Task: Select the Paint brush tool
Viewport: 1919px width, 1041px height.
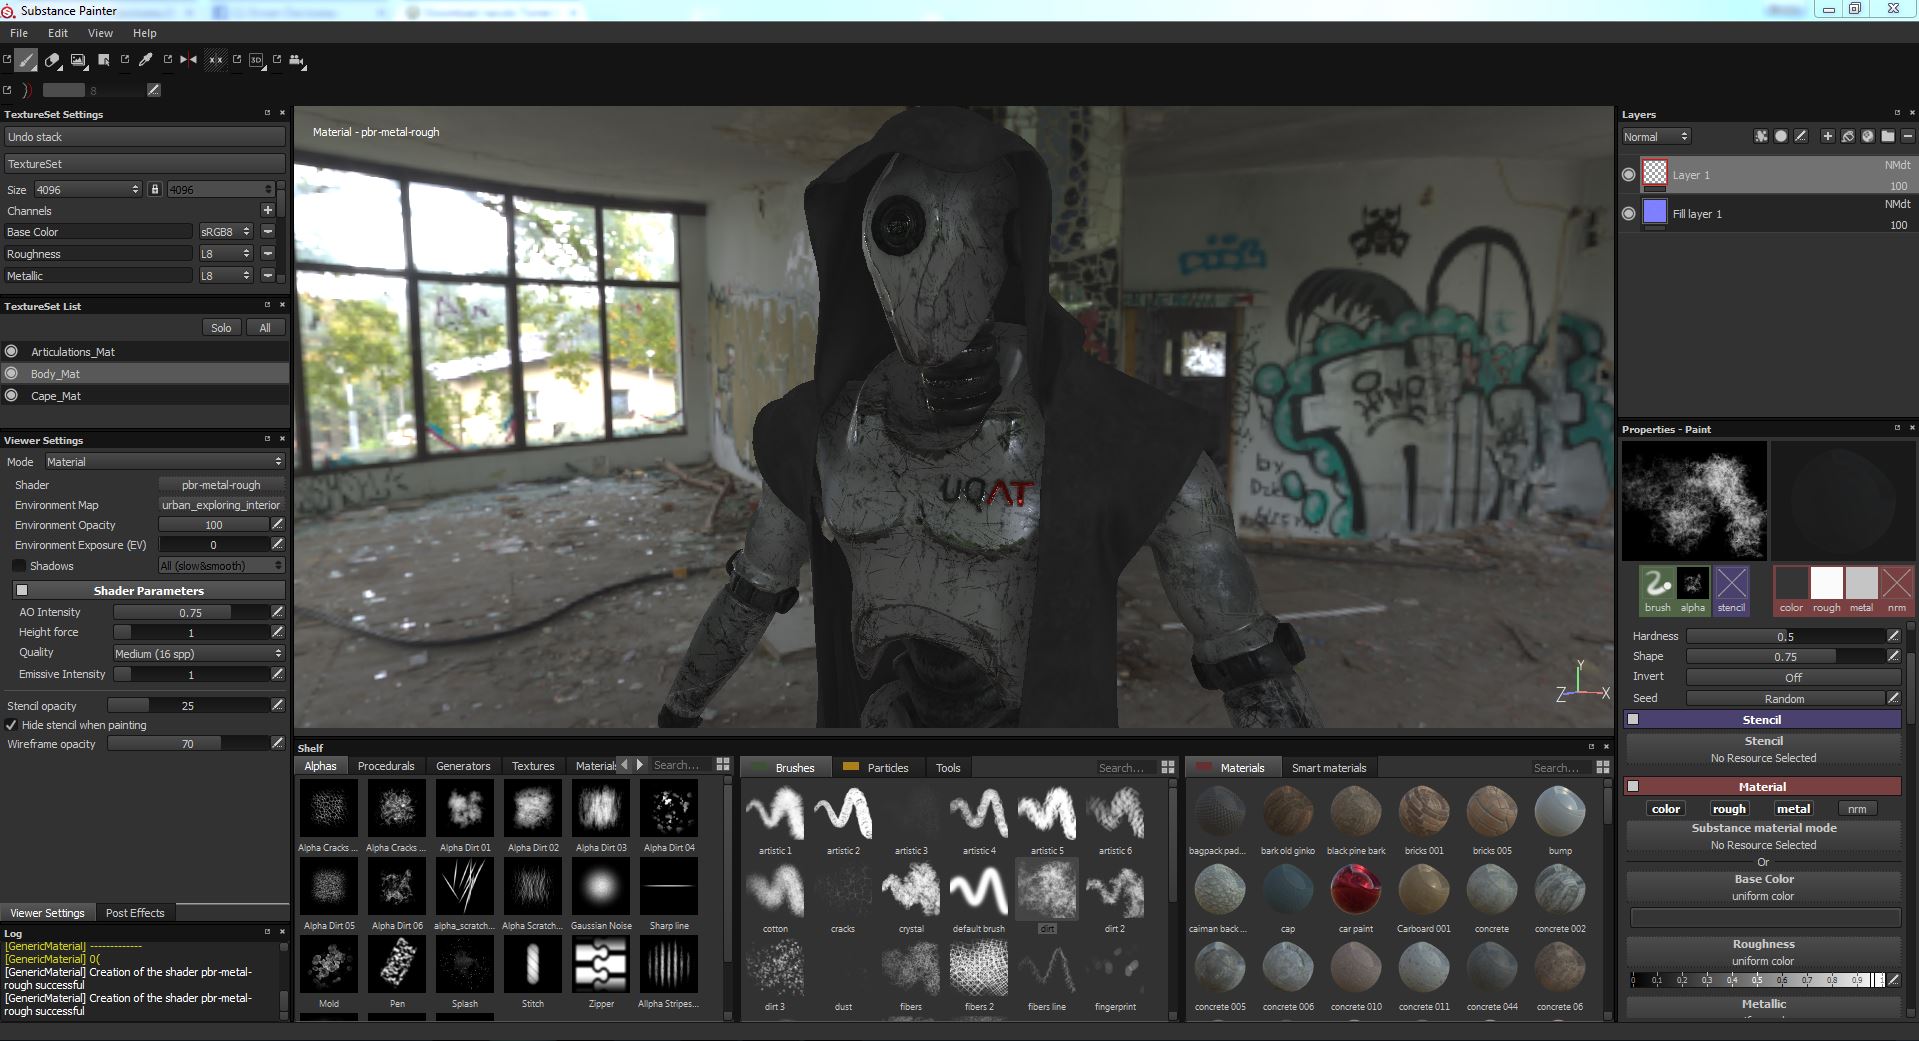Action: point(27,61)
